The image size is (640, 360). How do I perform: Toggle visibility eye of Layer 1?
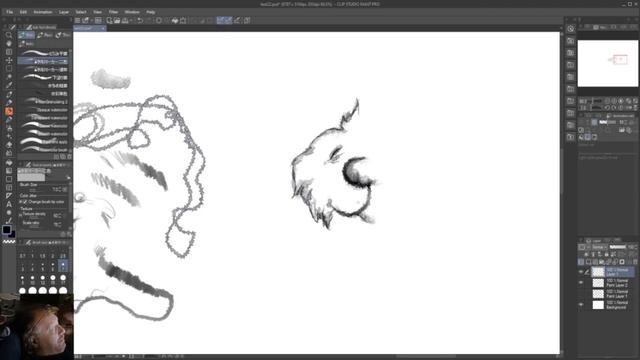pos(581,272)
